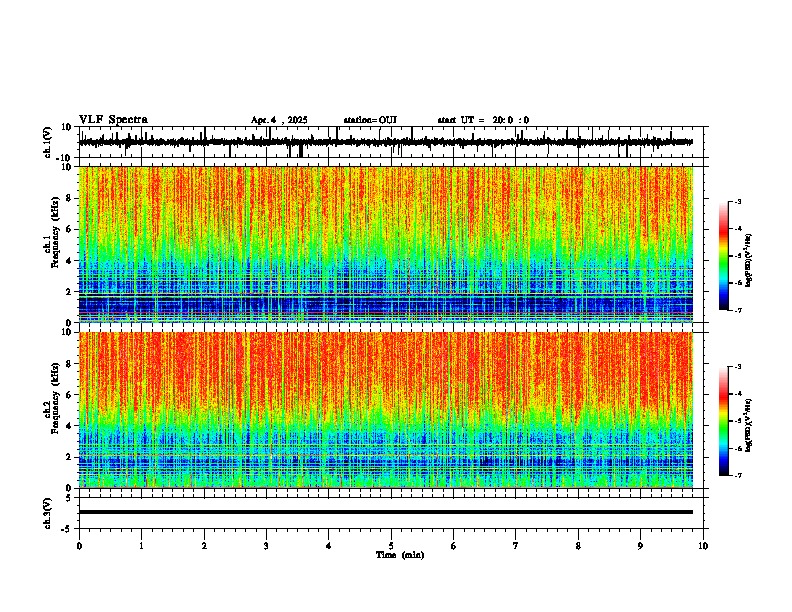This screenshot has width=792, height=612.
Task: Click the "ch.3(V)" axis label
Action: click(x=48, y=513)
